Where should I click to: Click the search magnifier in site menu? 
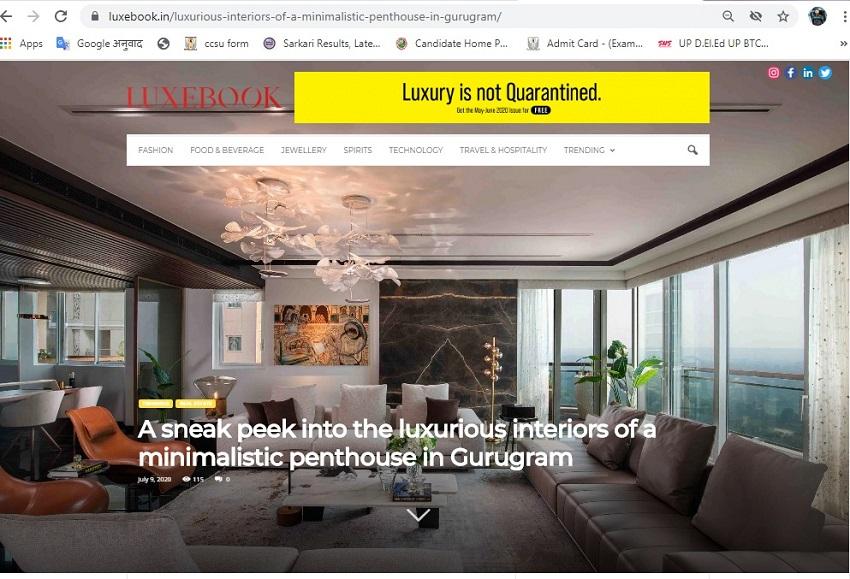[x=692, y=150]
